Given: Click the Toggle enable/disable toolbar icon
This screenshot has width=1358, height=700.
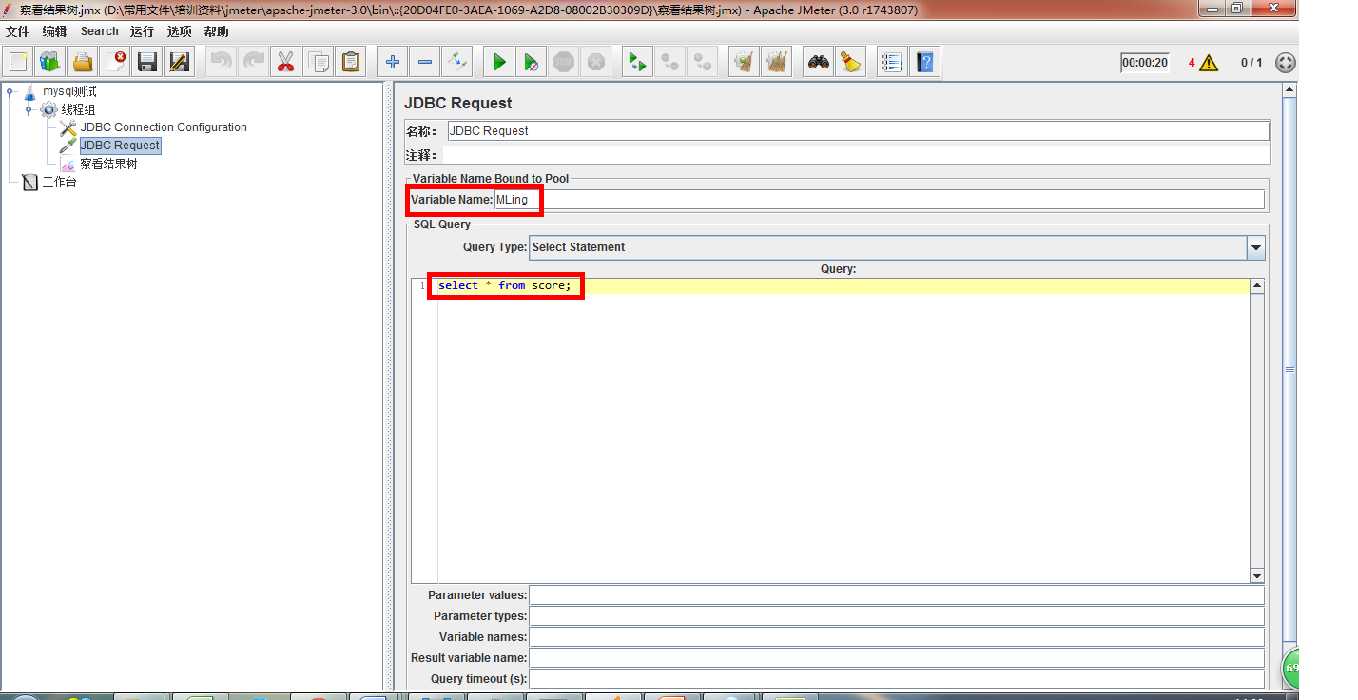Looking at the screenshot, I should pos(457,62).
